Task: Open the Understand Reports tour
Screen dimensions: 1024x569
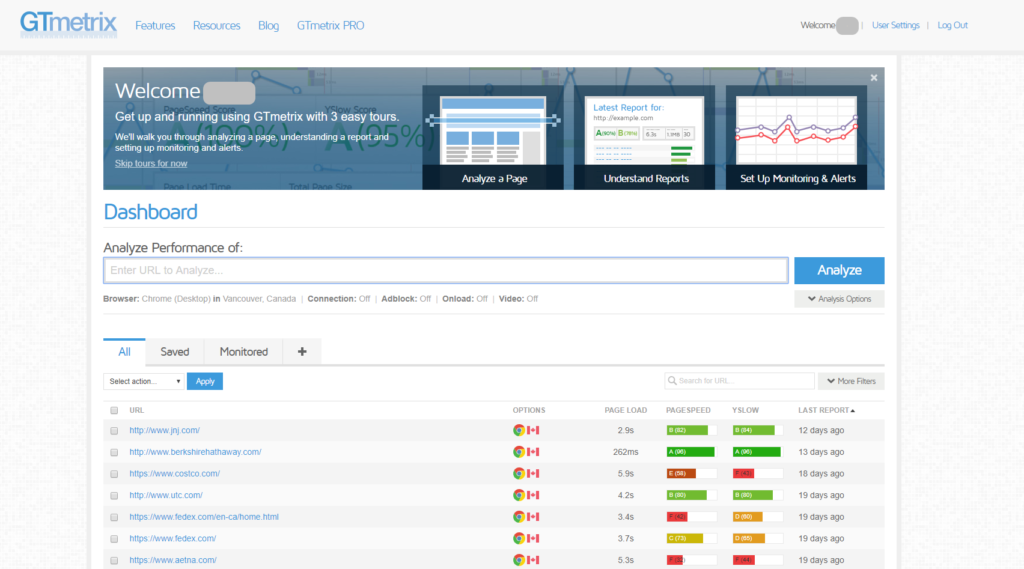Action: pos(645,138)
